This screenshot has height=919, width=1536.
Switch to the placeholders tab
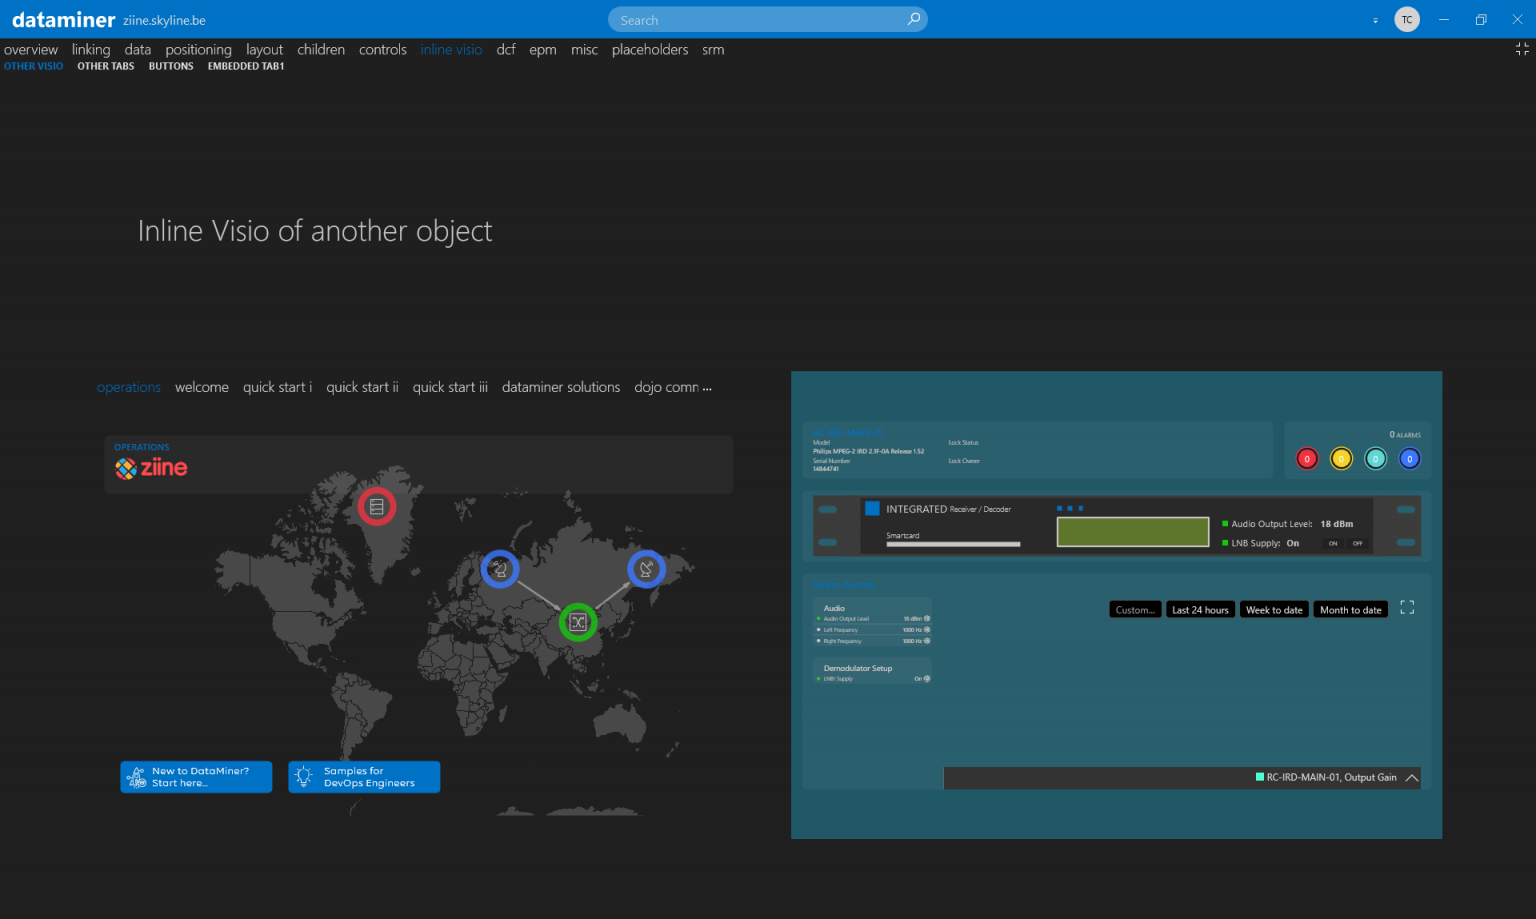650,49
